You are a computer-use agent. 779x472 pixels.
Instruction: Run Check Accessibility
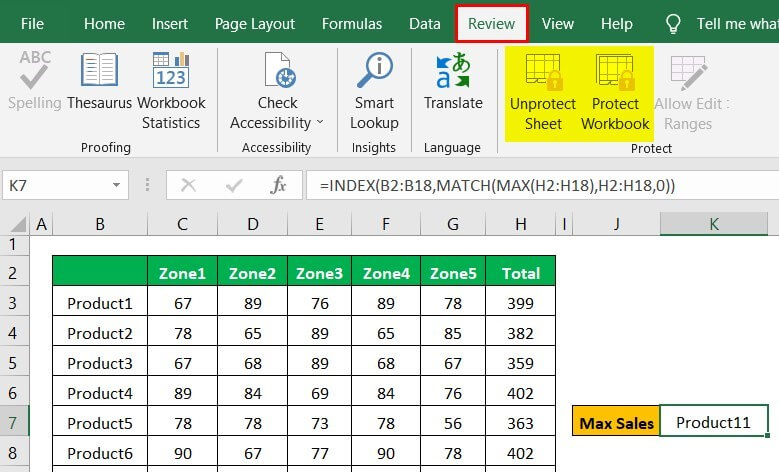click(277, 90)
